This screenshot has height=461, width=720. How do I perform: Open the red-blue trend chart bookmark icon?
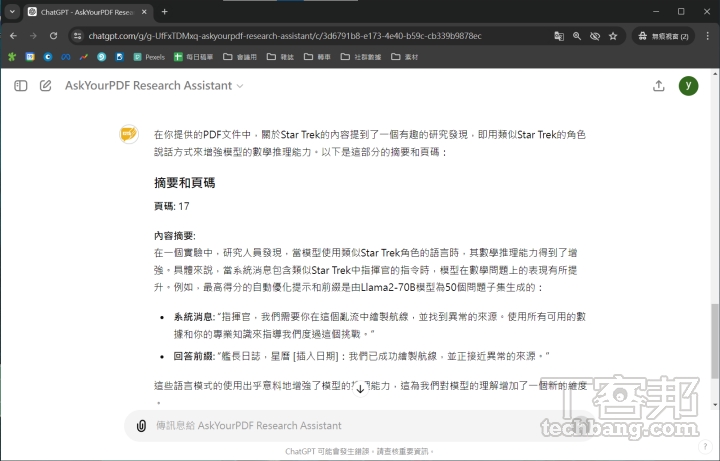(84, 57)
